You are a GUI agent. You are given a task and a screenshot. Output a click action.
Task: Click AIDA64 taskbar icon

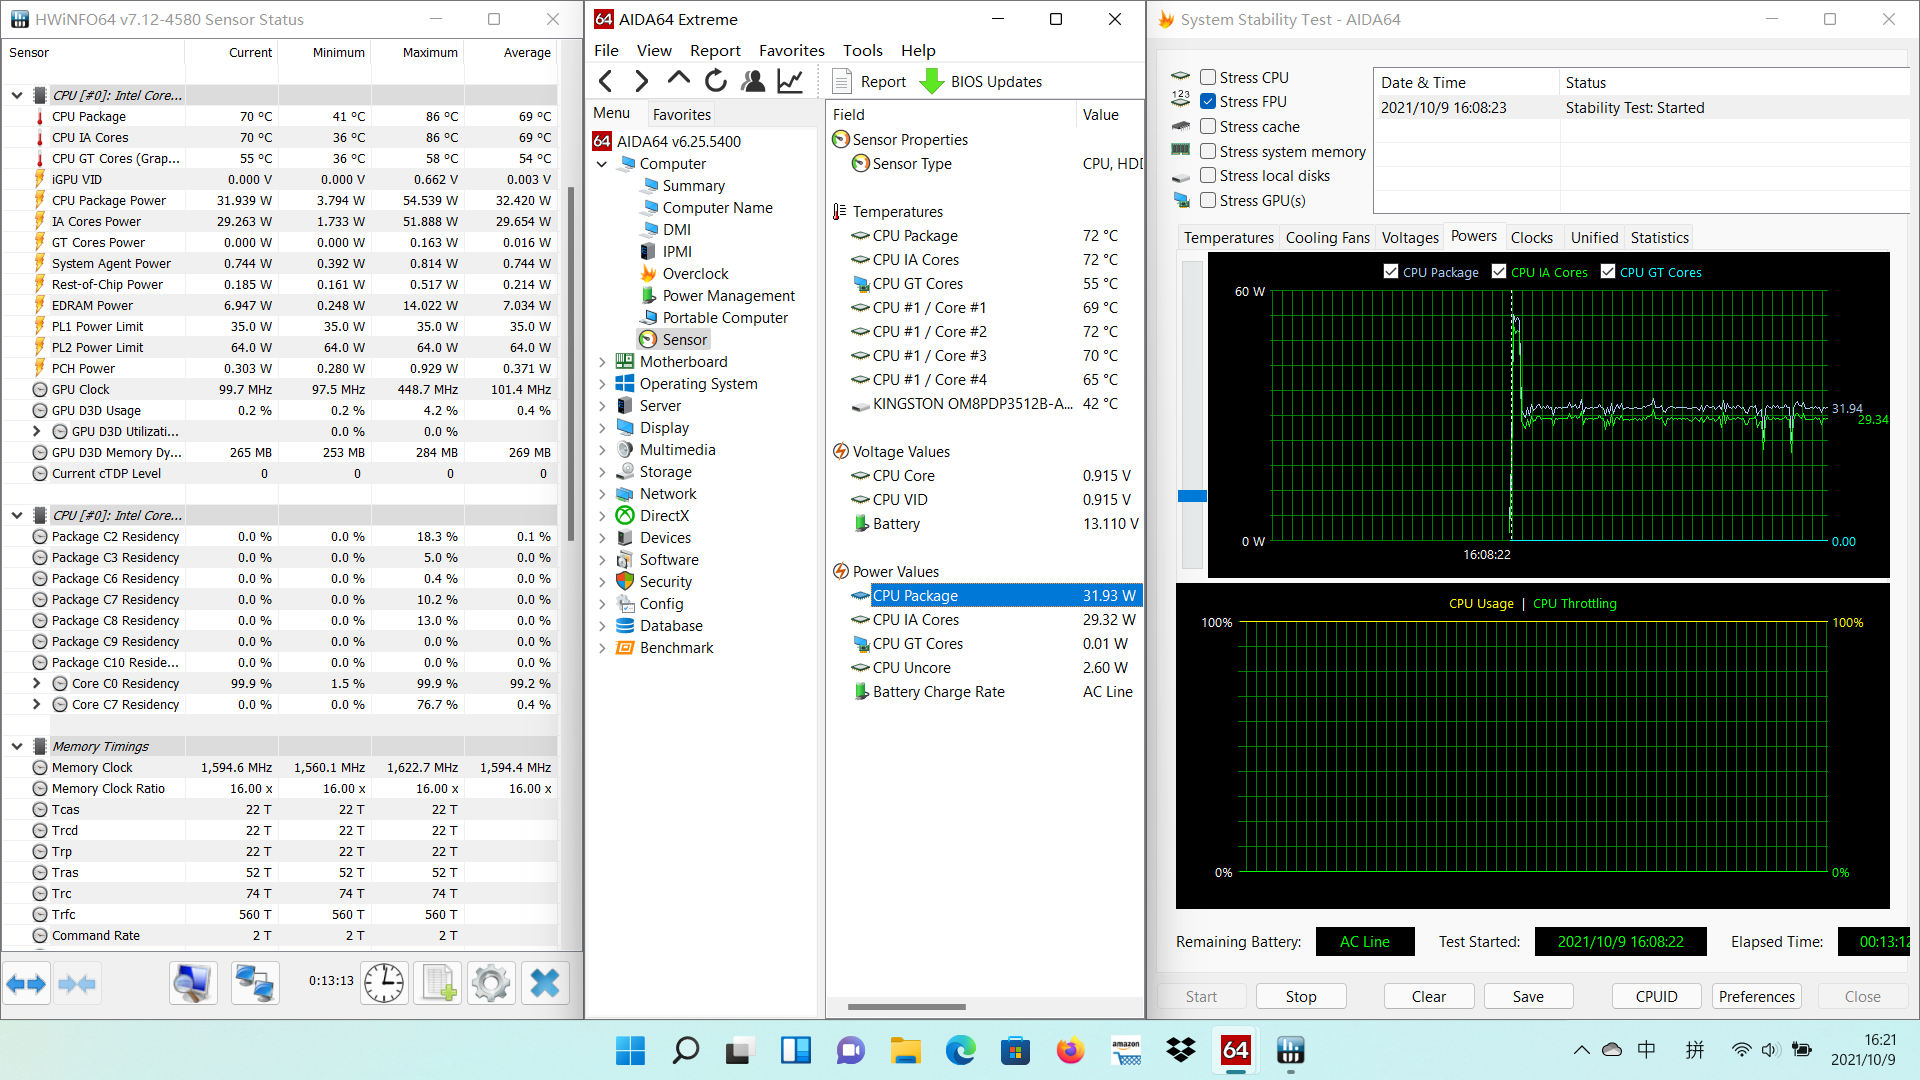coord(1236,1051)
